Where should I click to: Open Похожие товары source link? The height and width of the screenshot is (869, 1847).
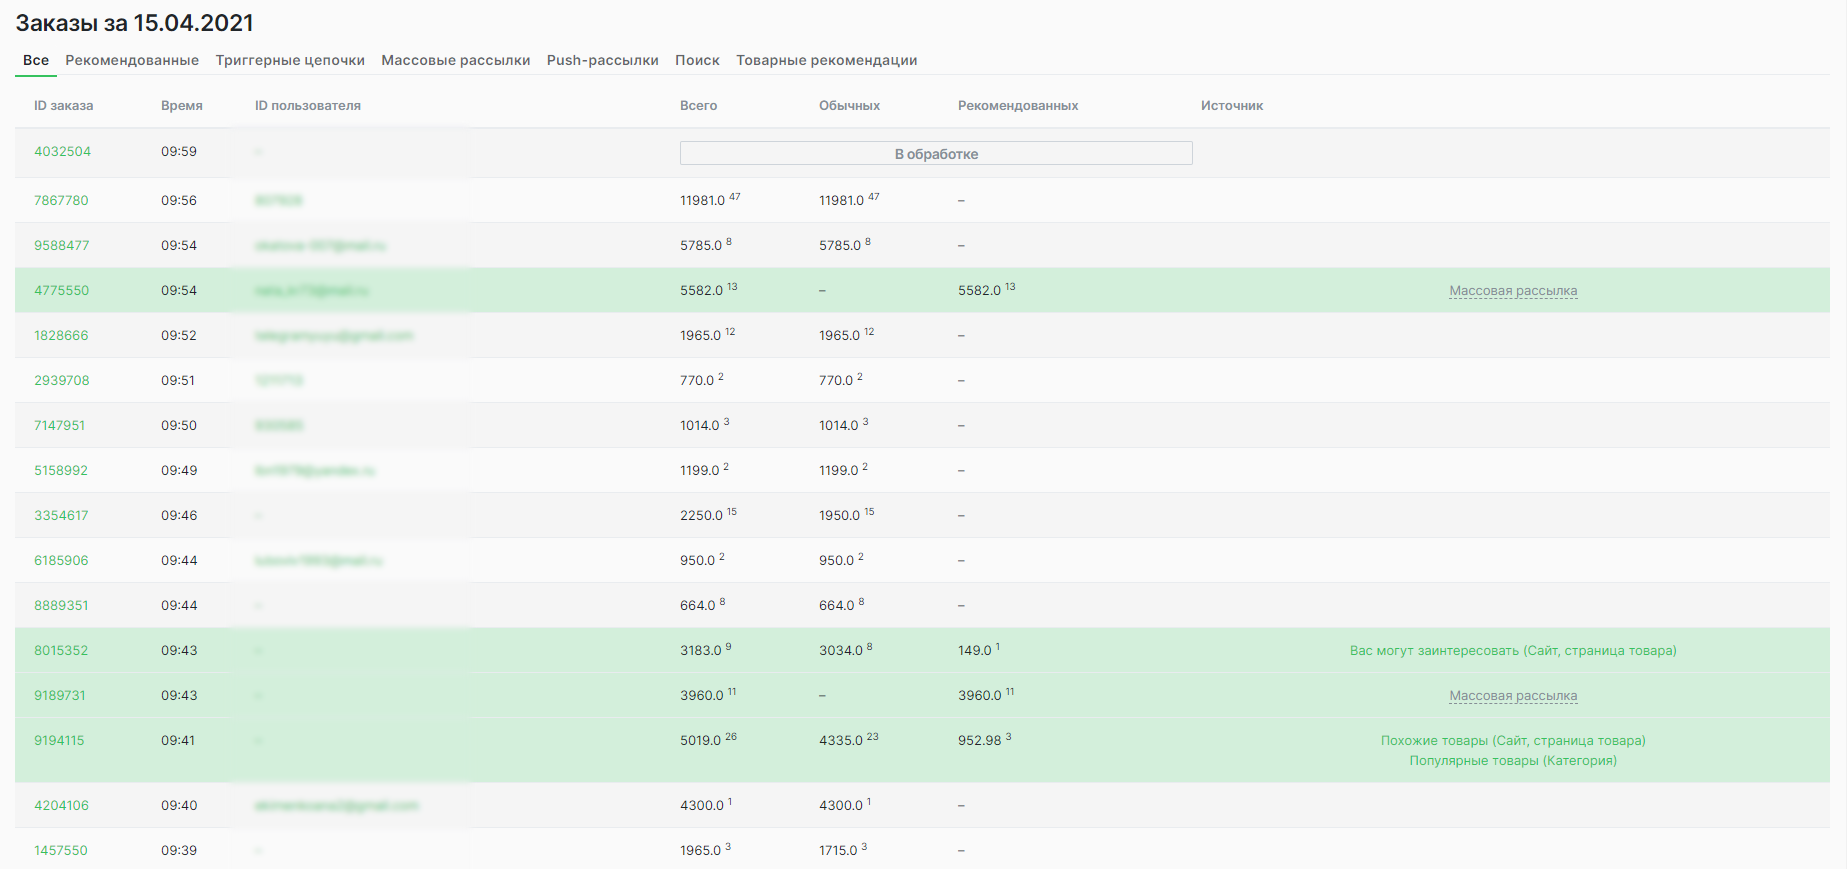[1513, 740]
